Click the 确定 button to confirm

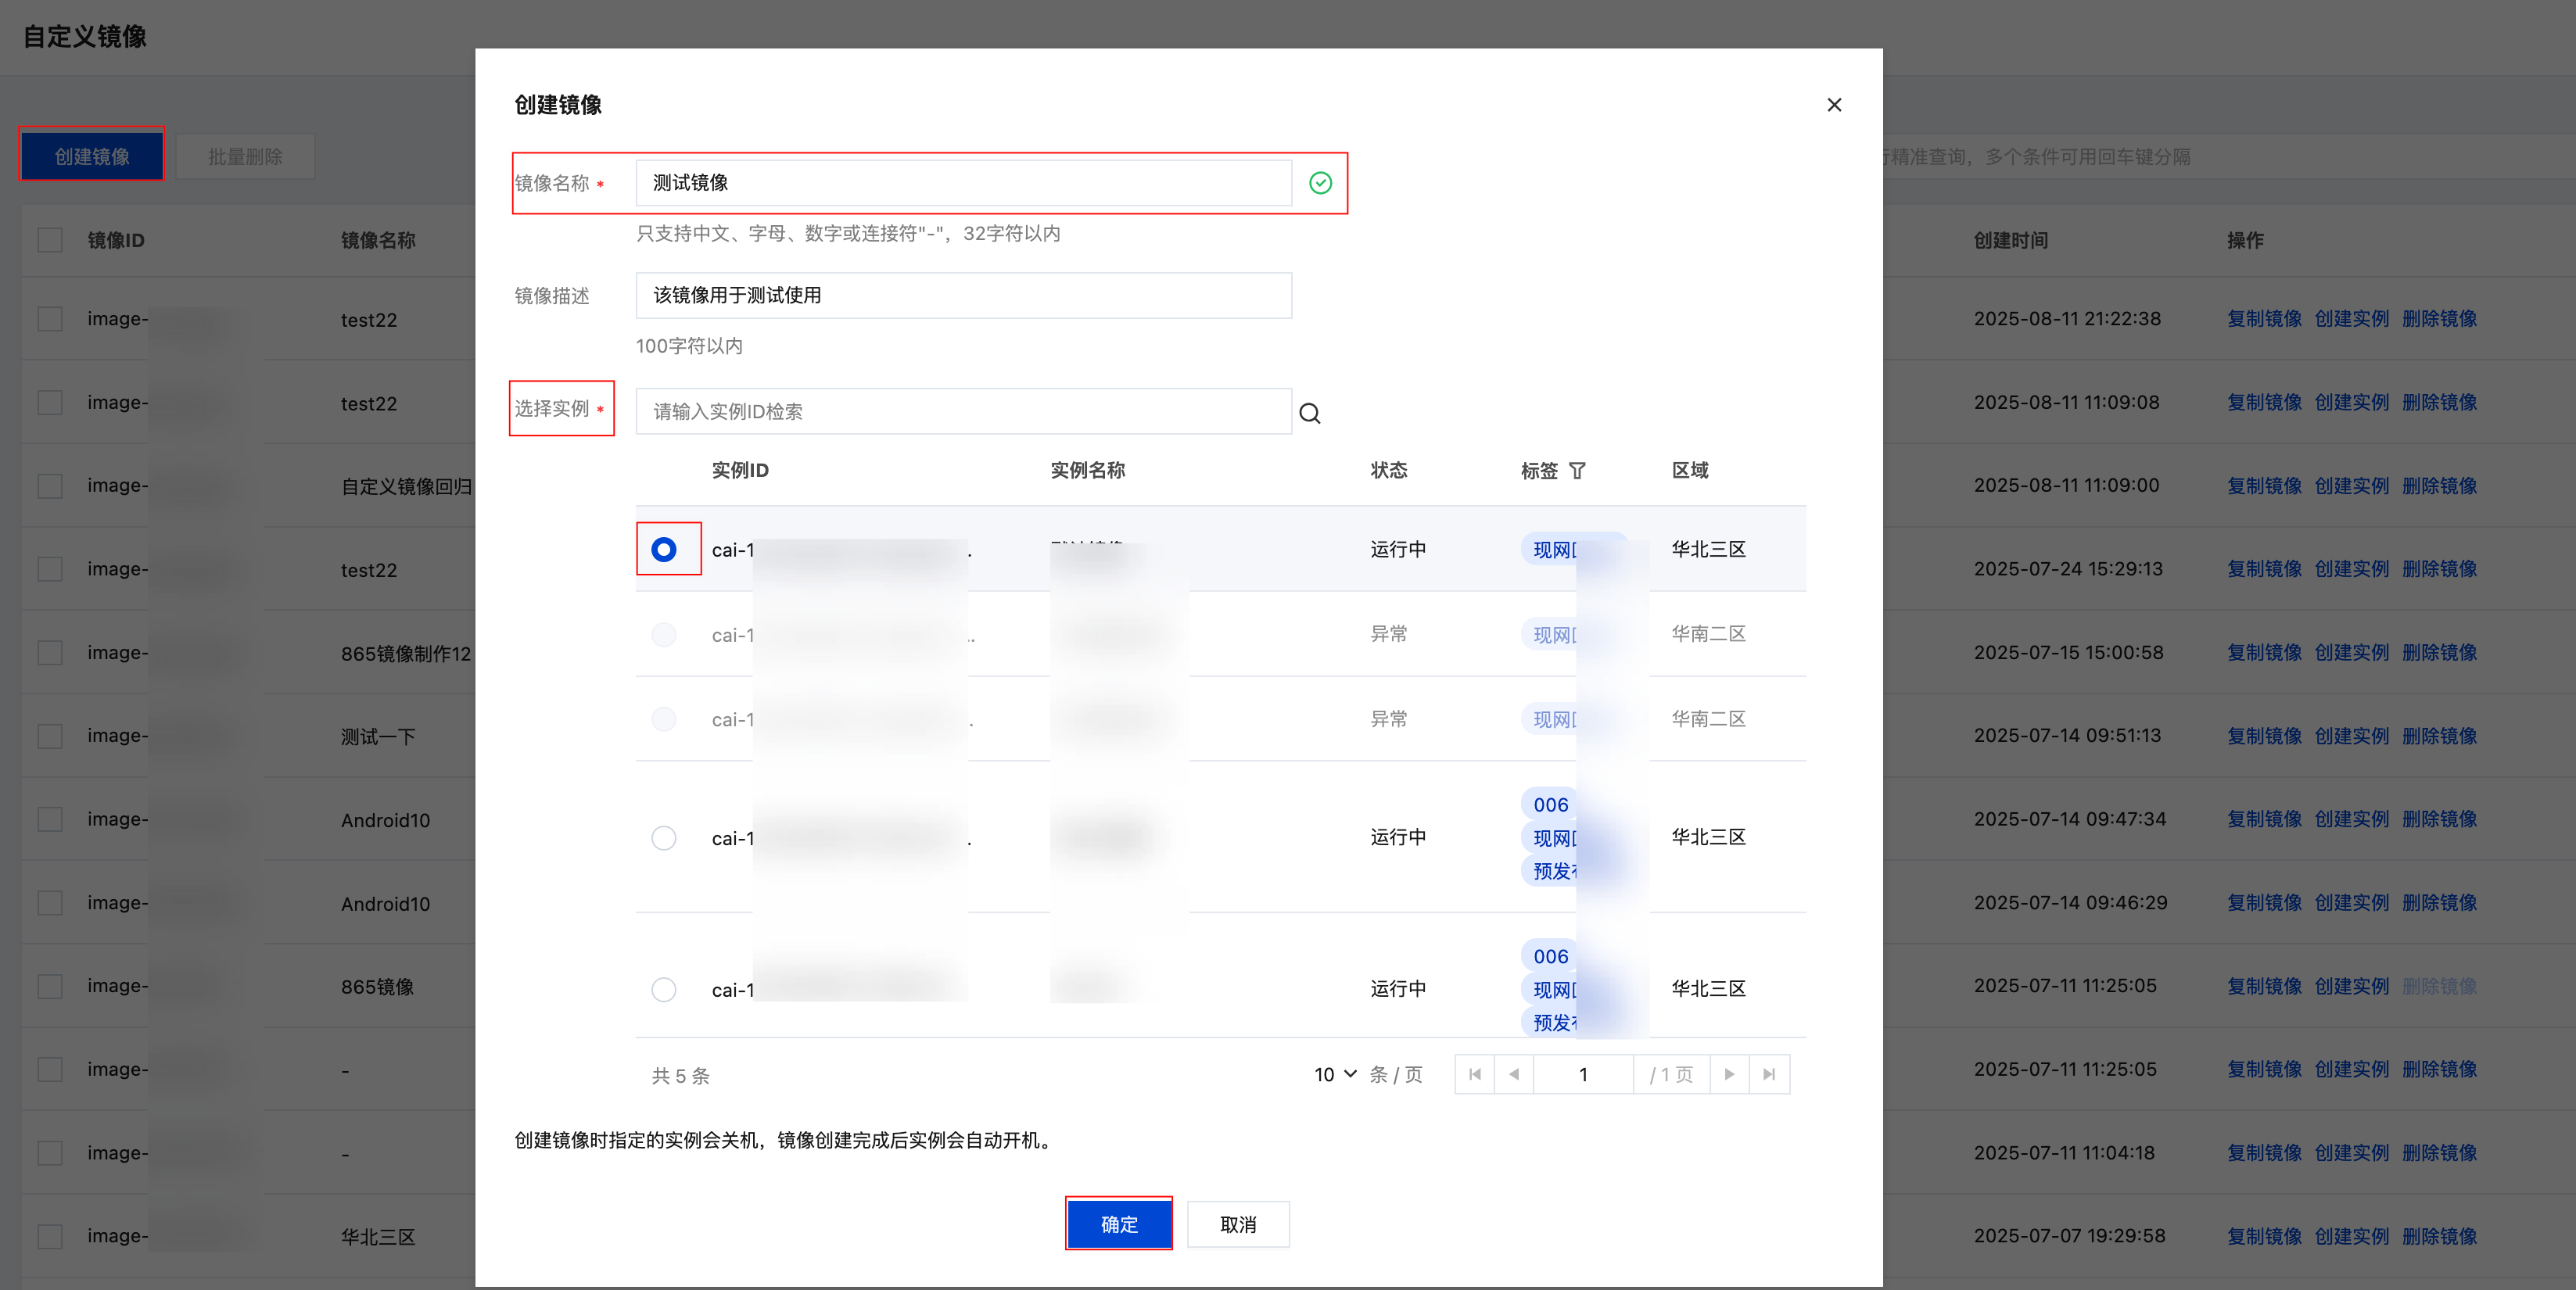pos(1118,1224)
